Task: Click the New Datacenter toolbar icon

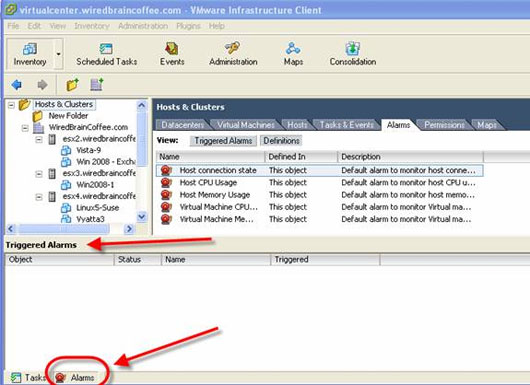Action: click(x=97, y=85)
